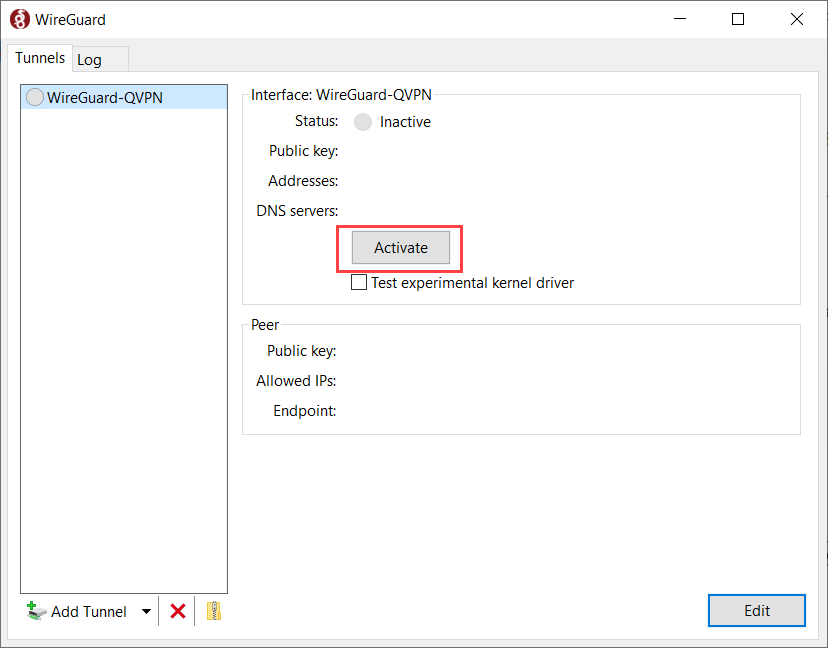Open the Edit tunnel button
The image size is (828, 648).
[757, 611]
